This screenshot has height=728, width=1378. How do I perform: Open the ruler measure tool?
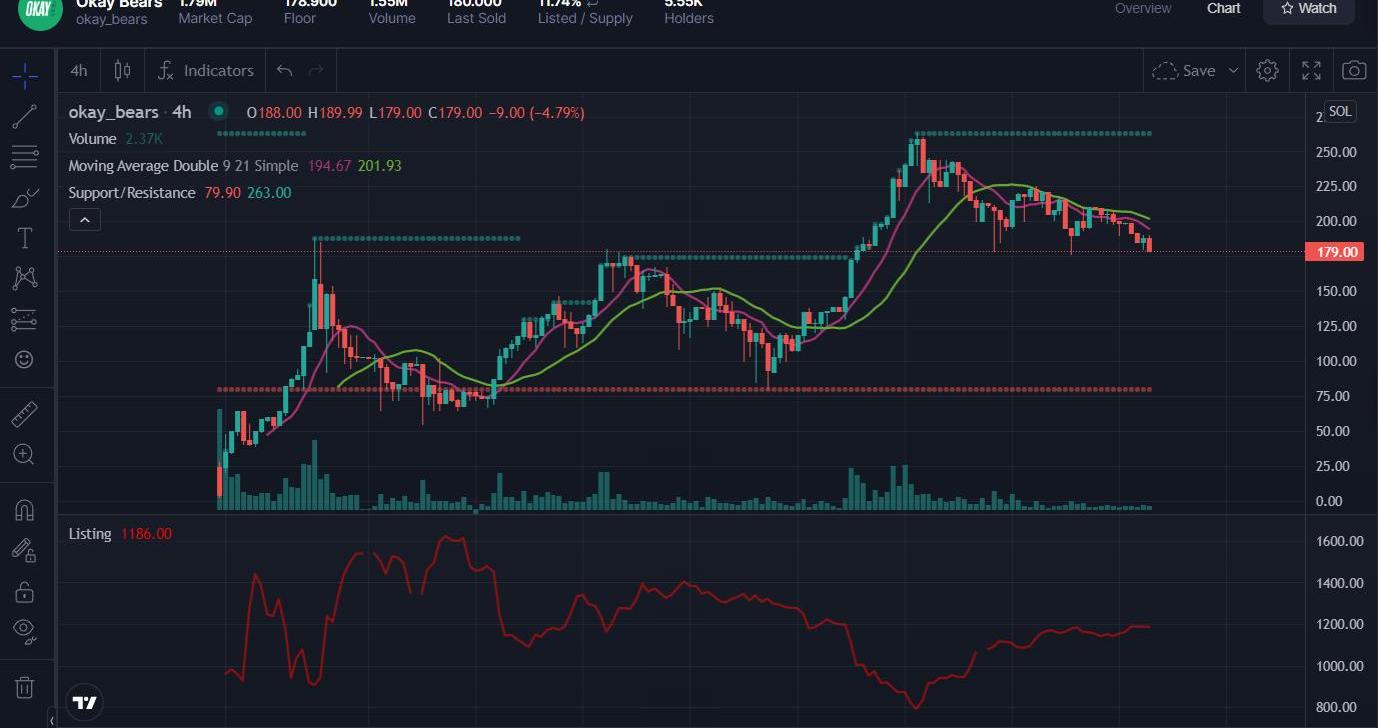click(x=25, y=413)
